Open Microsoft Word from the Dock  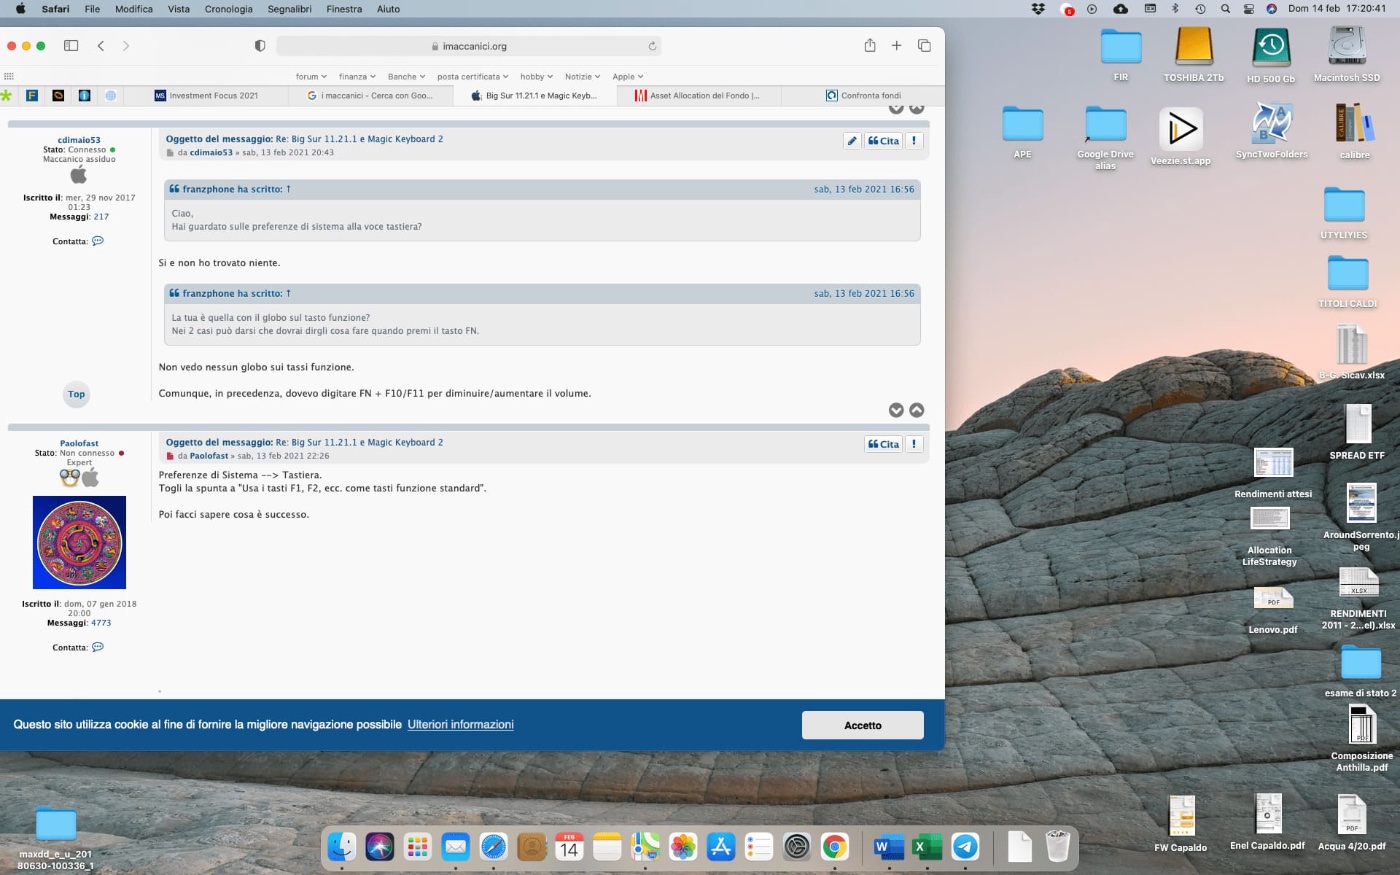(888, 847)
